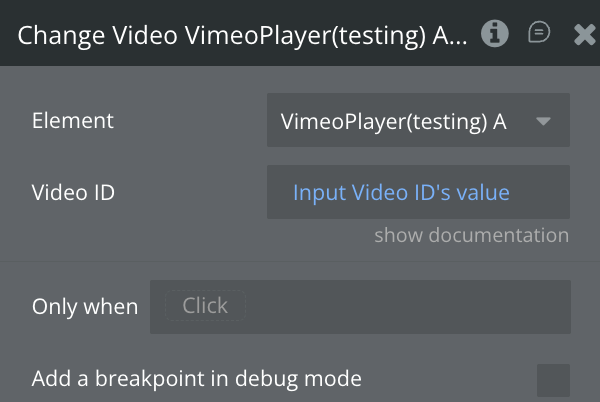Image resolution: width=600 pixels, height=402 pixels.
Task: Click the 'Video ID' field label
Action: point(73,192)
